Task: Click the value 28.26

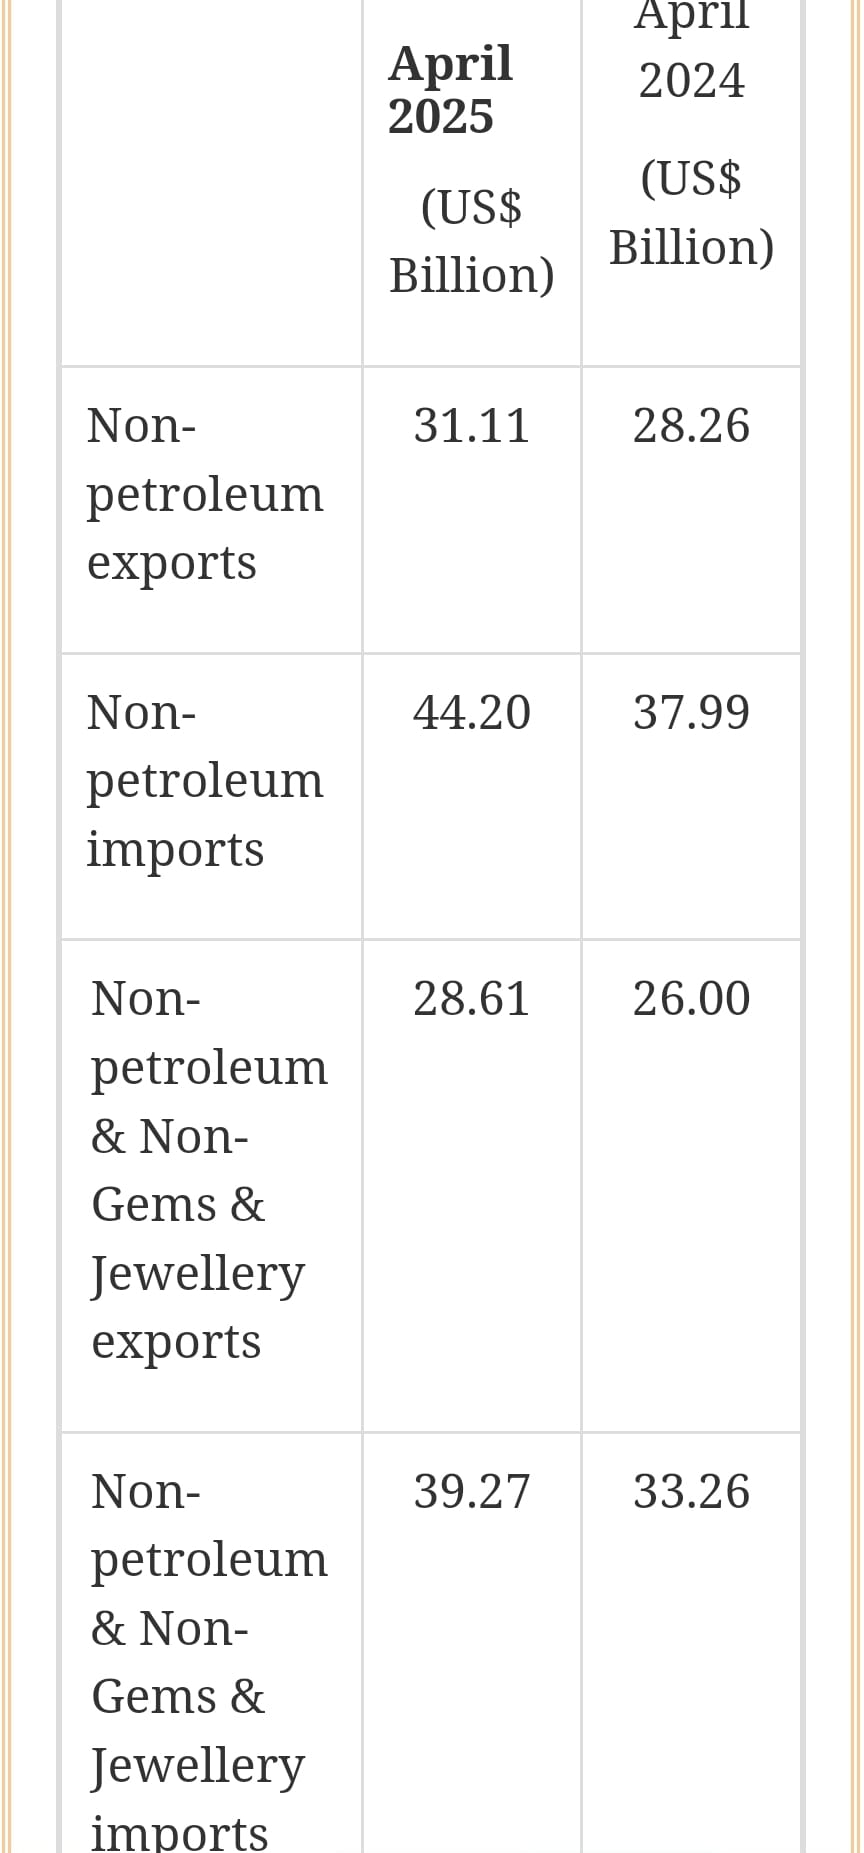Action: click(691, 426)
